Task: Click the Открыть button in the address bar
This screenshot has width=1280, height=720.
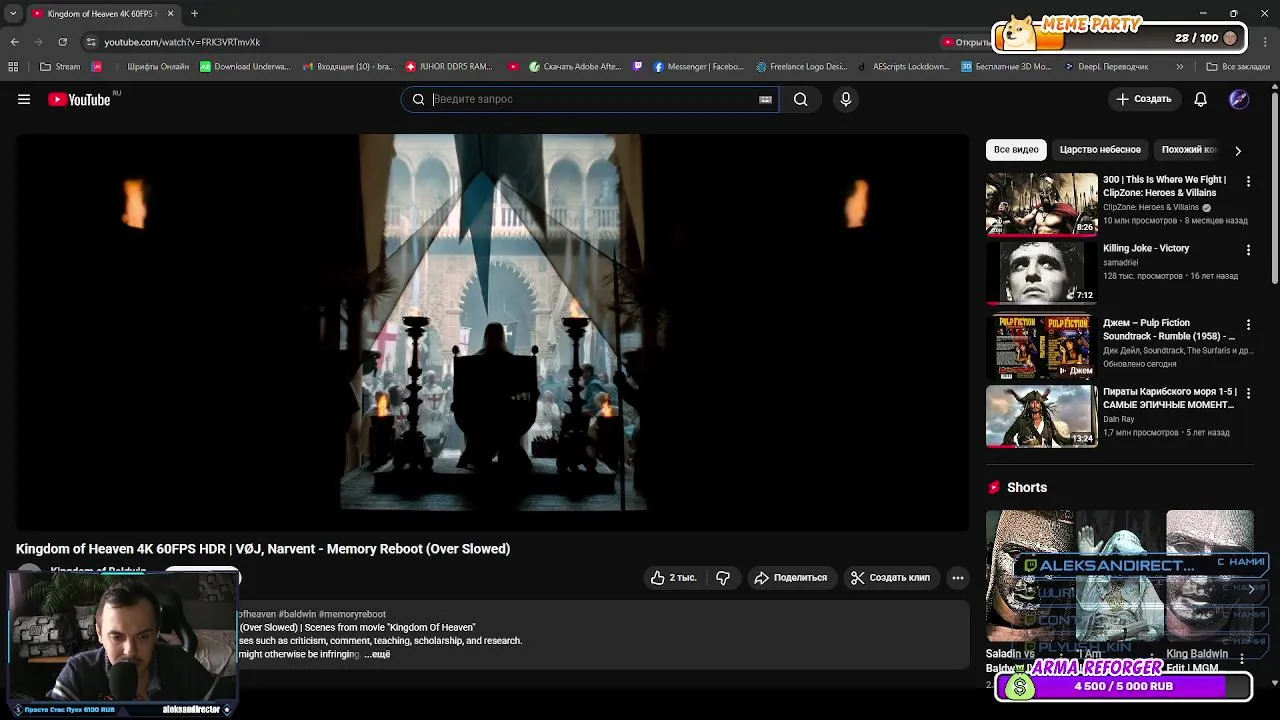Action: pos(966,42)
